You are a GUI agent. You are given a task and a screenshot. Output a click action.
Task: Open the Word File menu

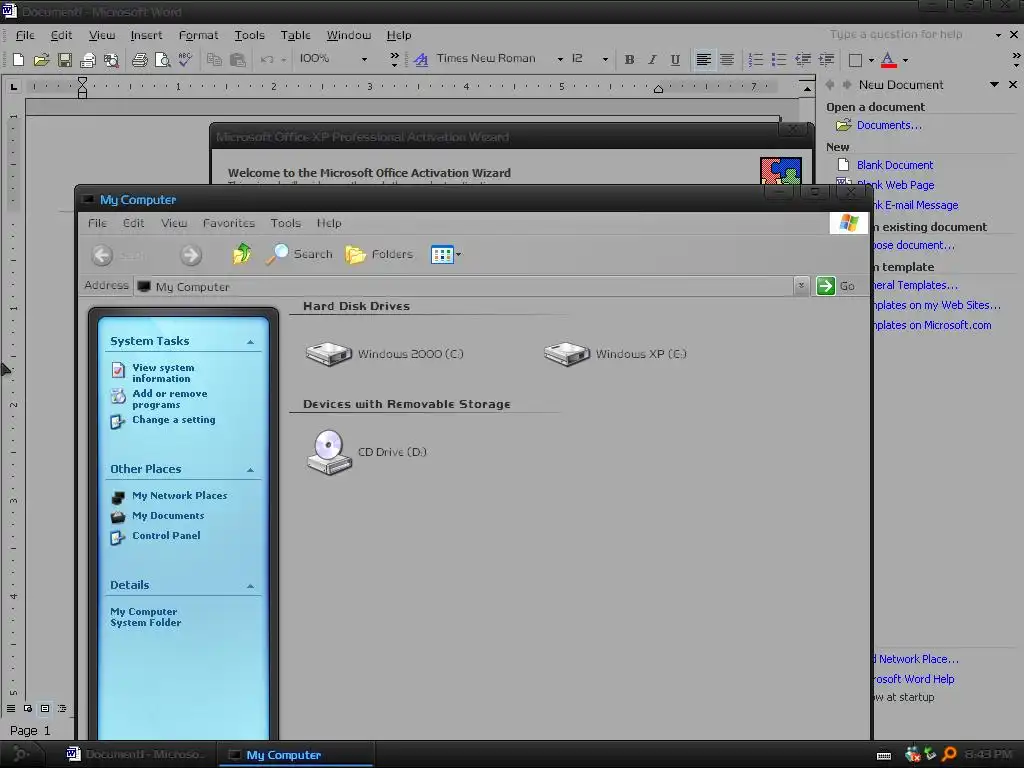pyautogui.click(x=25, y=35)
